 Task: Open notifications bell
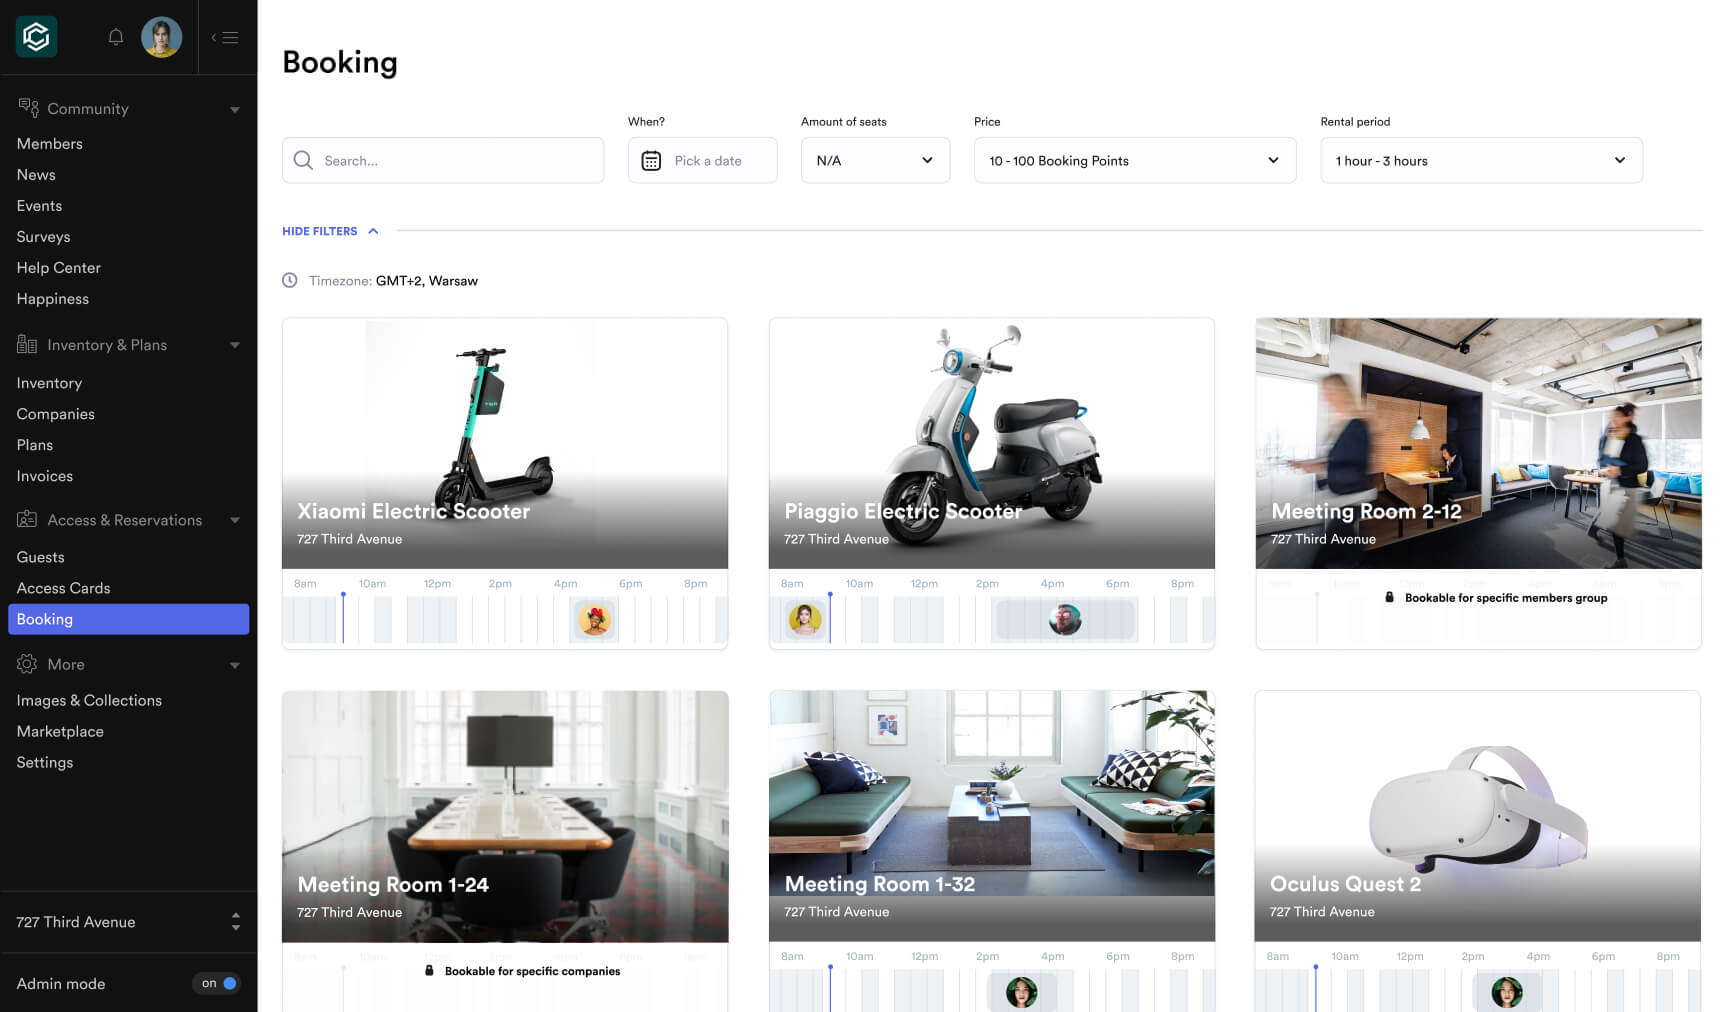tap(116, 37)
